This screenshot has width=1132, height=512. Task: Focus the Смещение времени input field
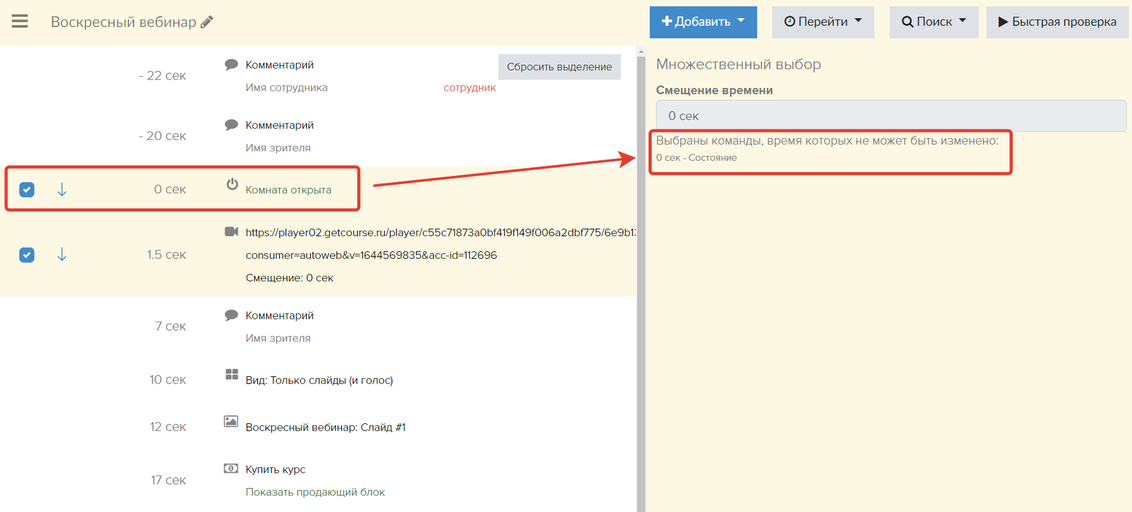(x=890, y=116)
